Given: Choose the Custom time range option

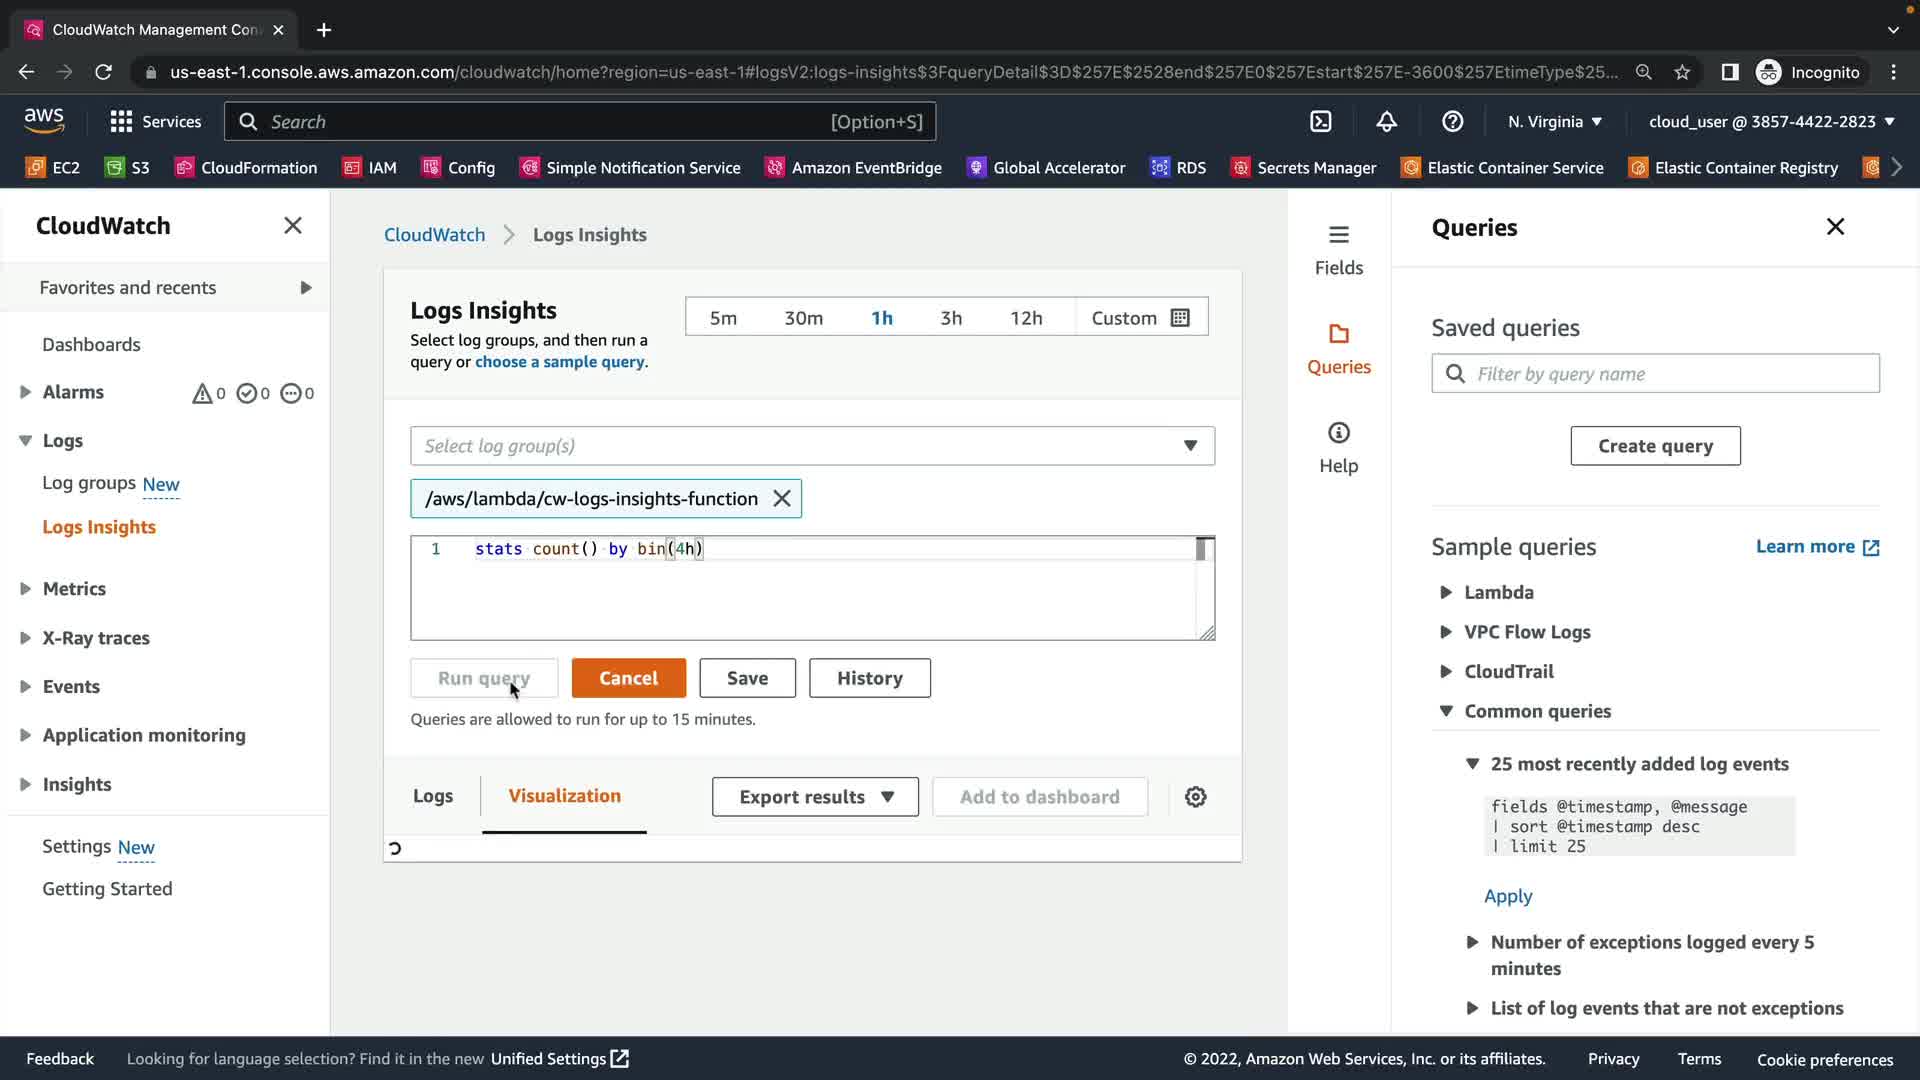Looking at the screenshot, I should tap(1139, 317).
